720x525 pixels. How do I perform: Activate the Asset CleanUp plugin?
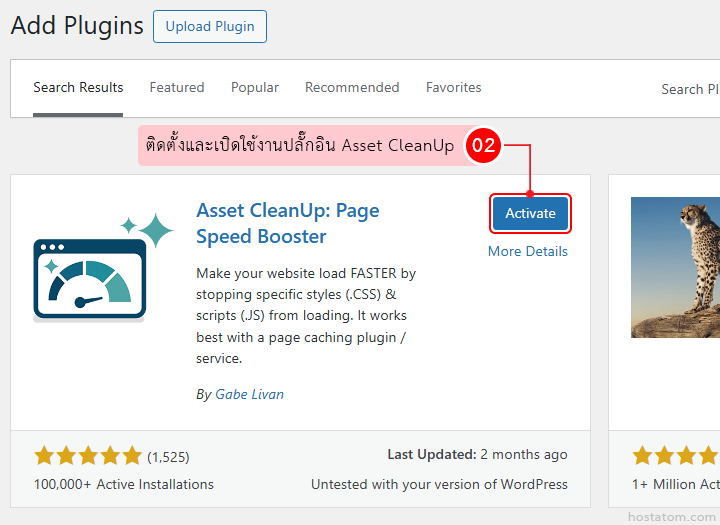click(530, 213)
